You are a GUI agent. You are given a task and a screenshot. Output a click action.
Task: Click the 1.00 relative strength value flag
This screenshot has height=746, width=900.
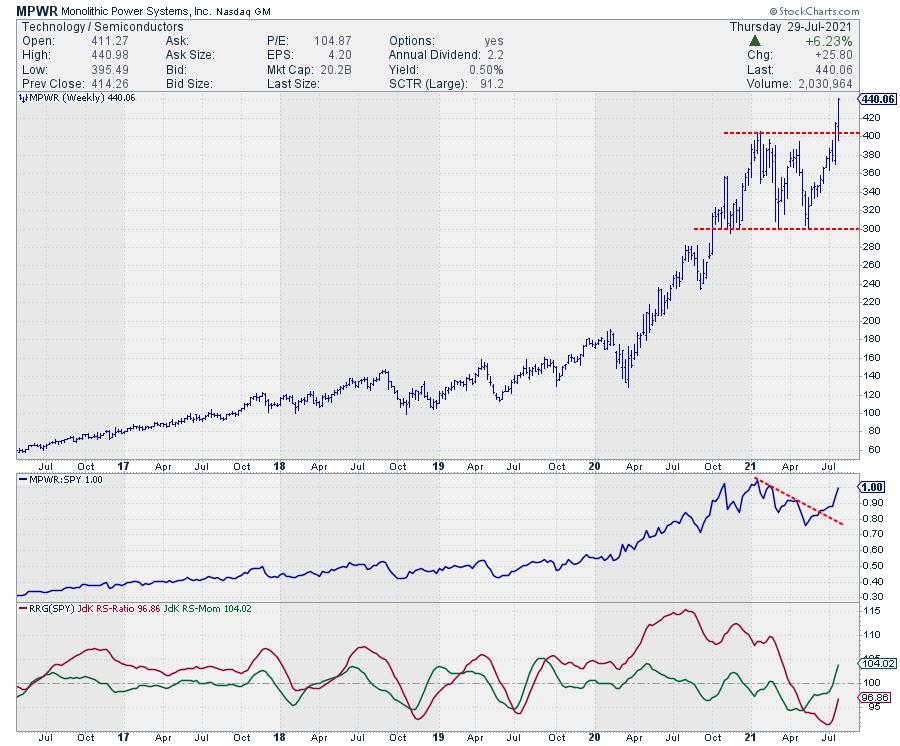(873, 488)
